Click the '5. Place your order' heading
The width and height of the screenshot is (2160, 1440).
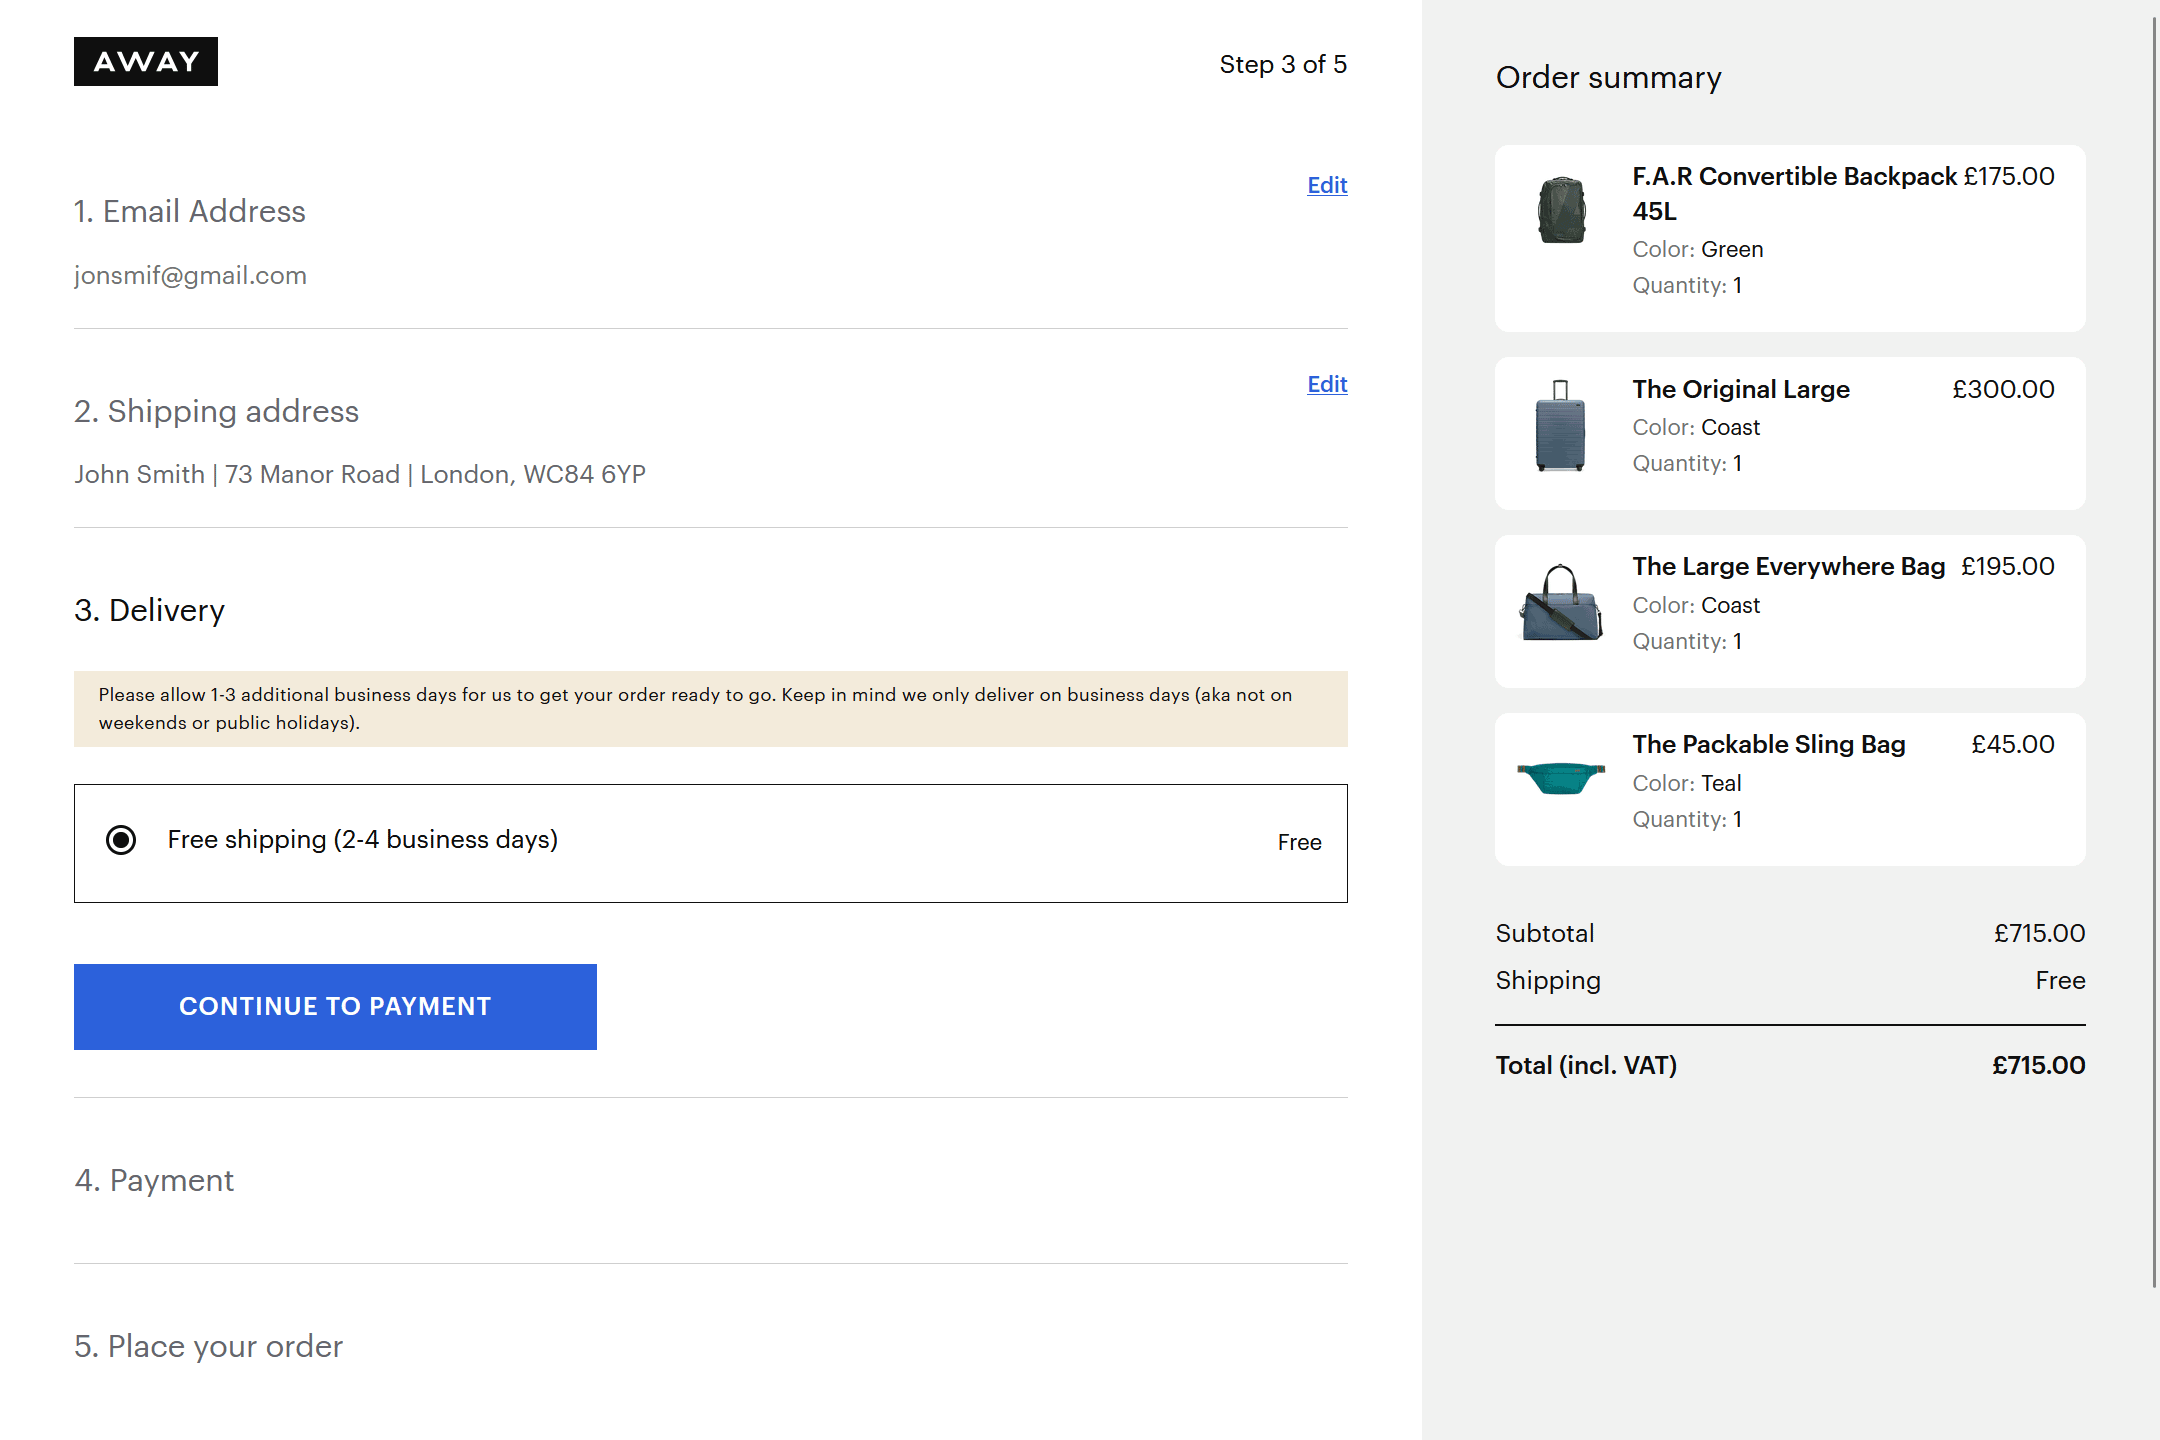208,1346
